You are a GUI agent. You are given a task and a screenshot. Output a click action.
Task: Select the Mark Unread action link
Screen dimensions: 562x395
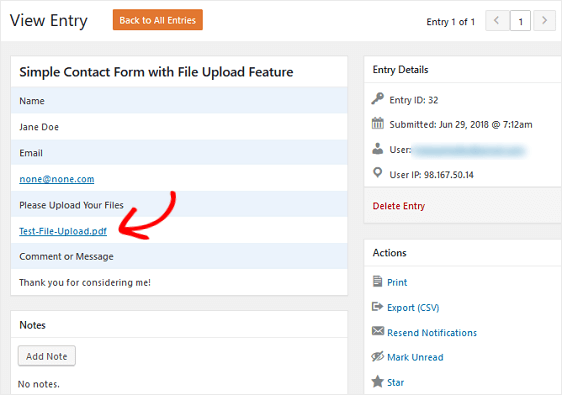tap(415, 357)
